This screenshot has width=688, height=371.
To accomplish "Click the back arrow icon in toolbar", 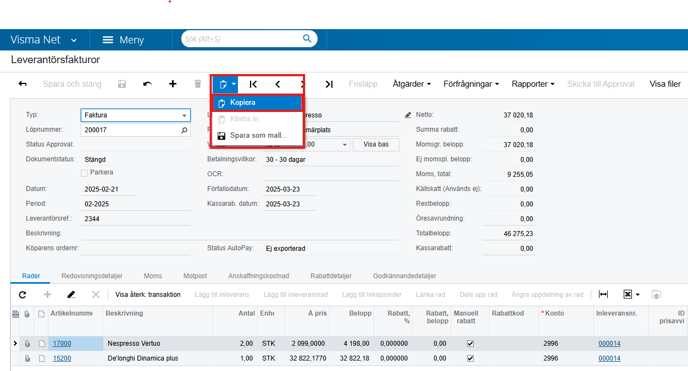I will point(22,84).
